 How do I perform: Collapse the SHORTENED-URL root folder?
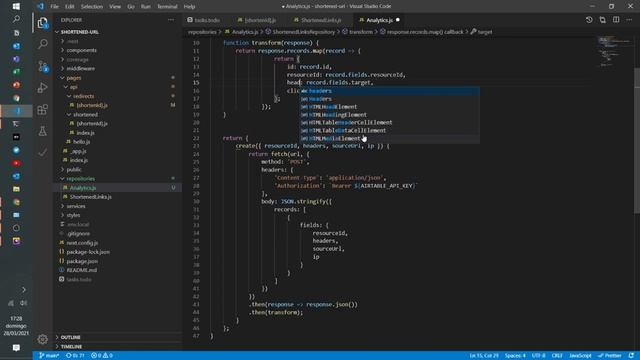tap(79, 32)
